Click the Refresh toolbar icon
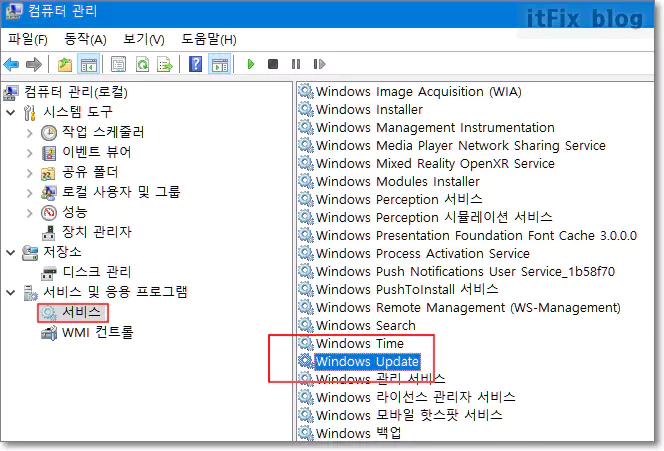The height and width of the screenshot is (451, 664). pos(142,64)
